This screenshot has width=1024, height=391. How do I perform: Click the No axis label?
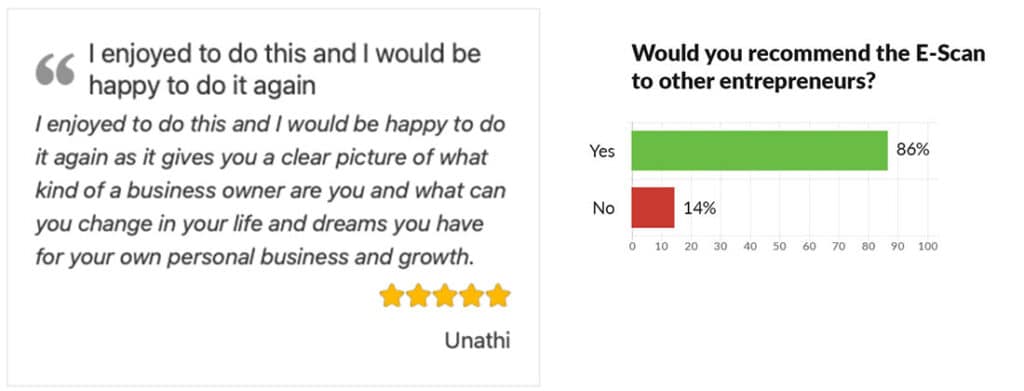(x=604, y=209)
